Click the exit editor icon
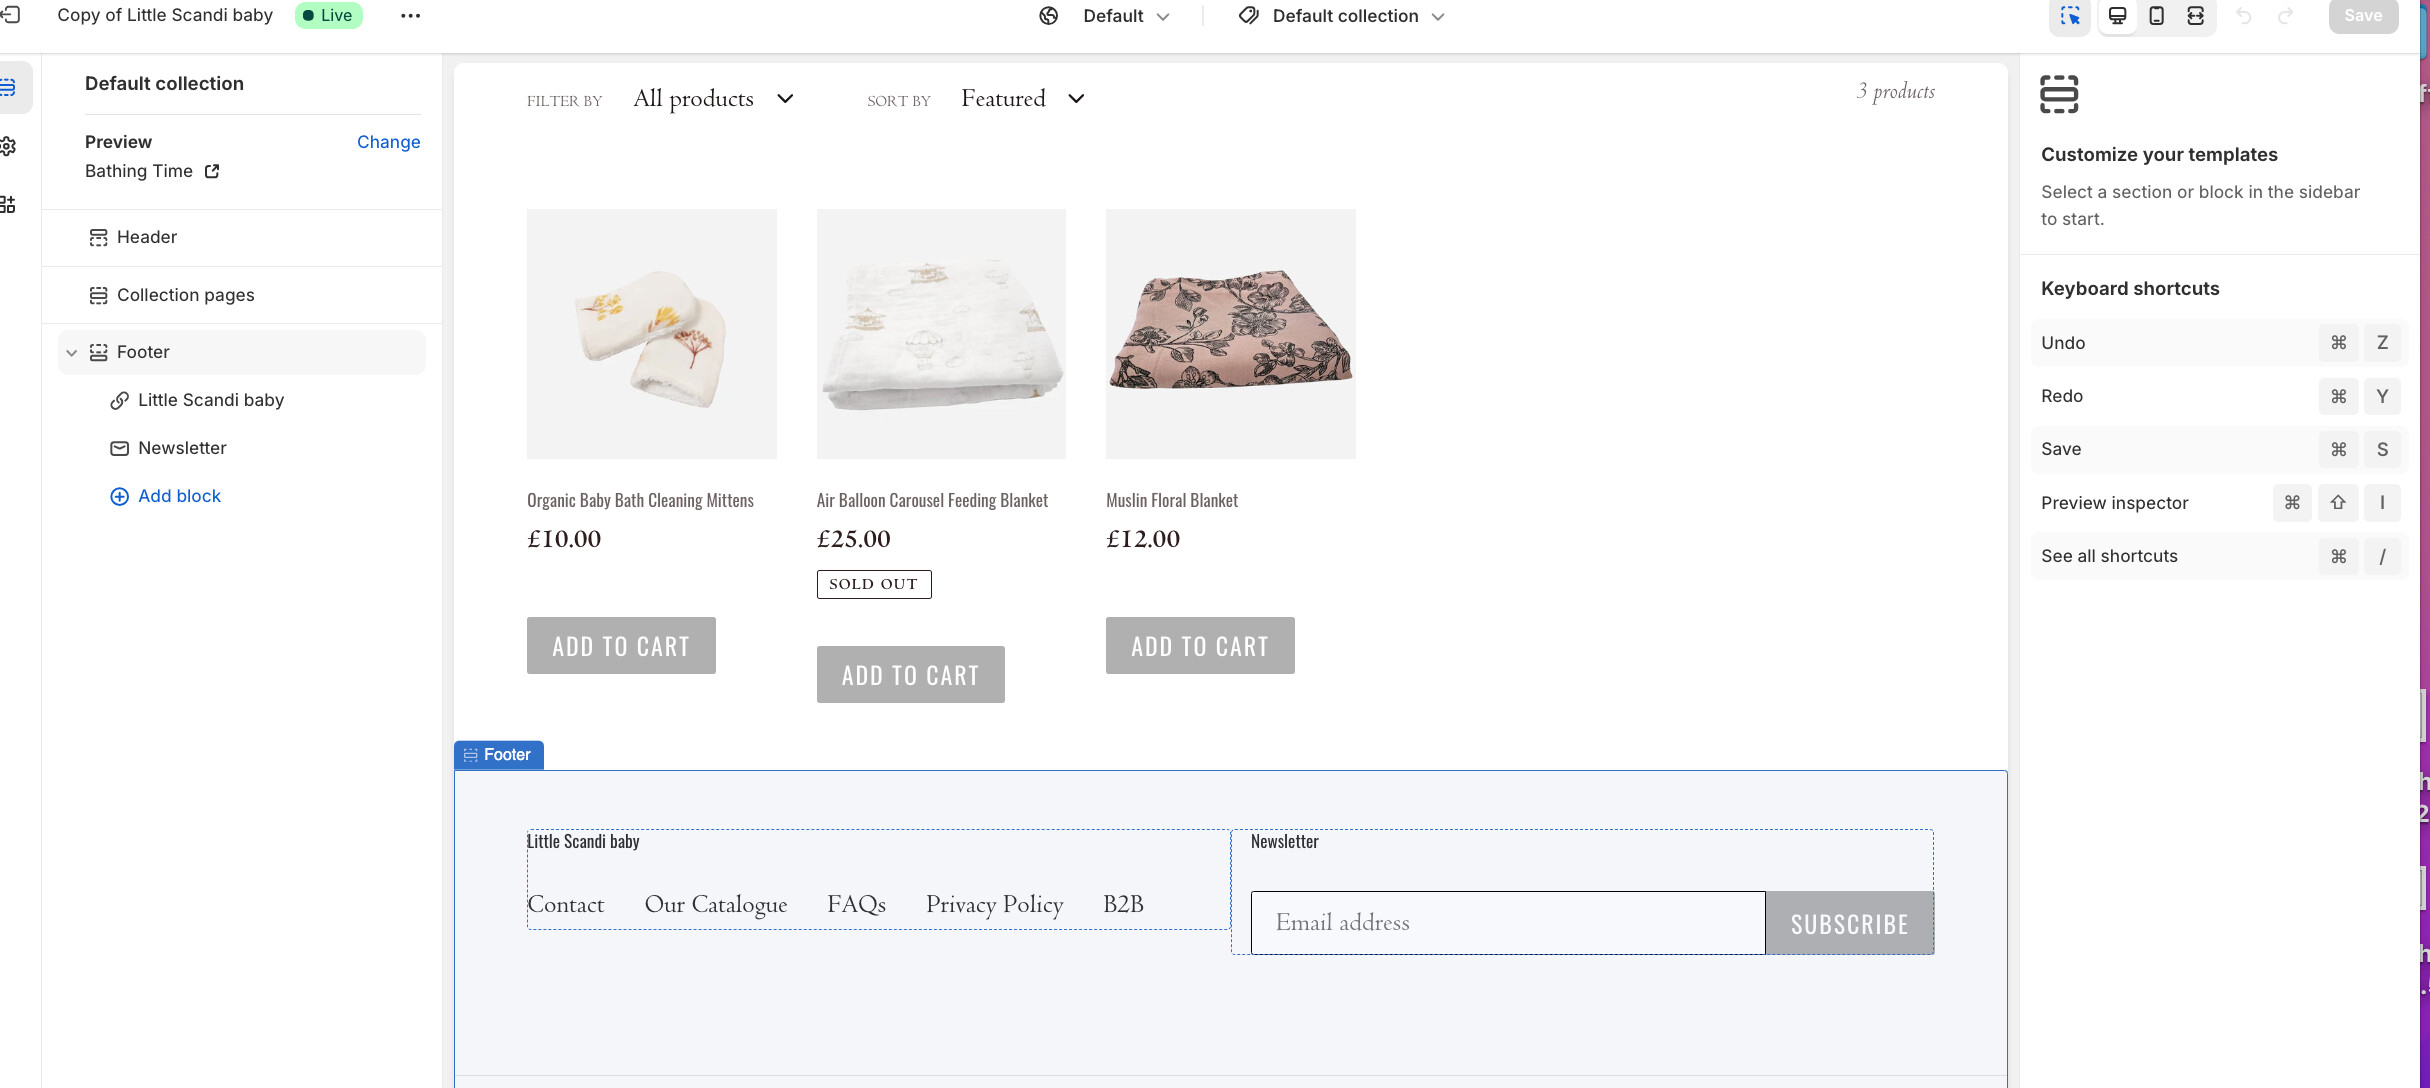 tap(10, 15)
